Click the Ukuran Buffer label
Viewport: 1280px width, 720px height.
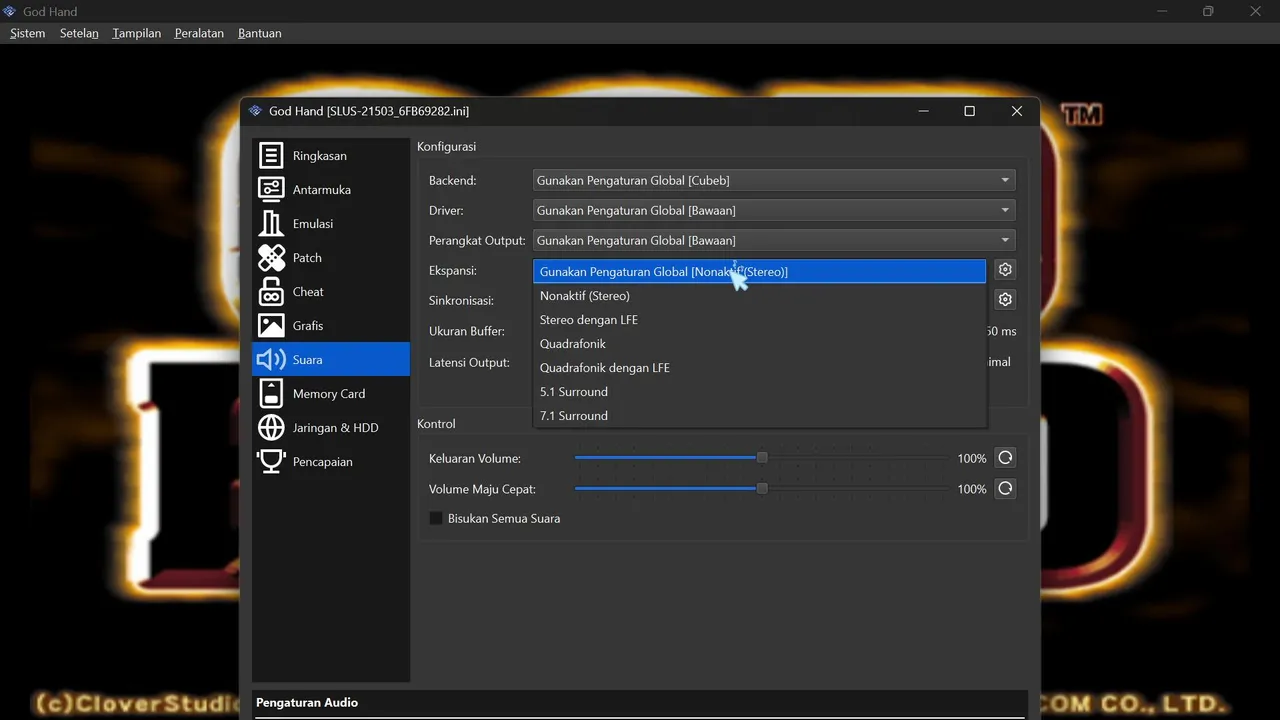pos(467,331)
